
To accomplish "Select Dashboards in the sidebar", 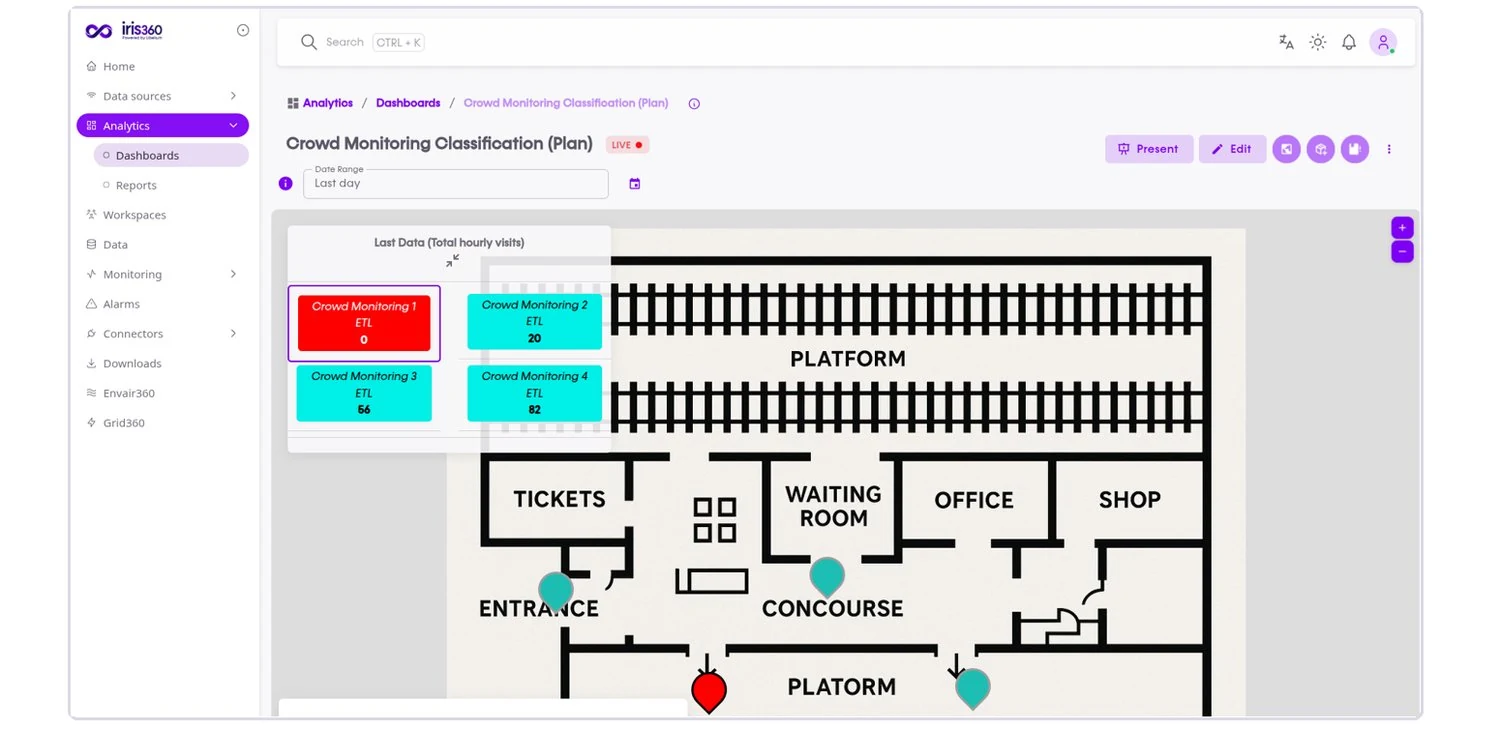I will [172, 155].
